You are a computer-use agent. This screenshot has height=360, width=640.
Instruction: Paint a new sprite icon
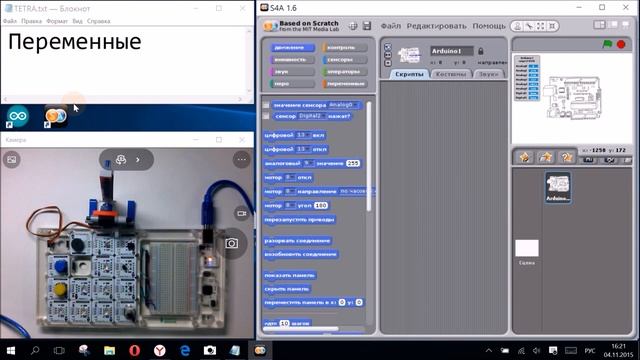pos(525,157)
